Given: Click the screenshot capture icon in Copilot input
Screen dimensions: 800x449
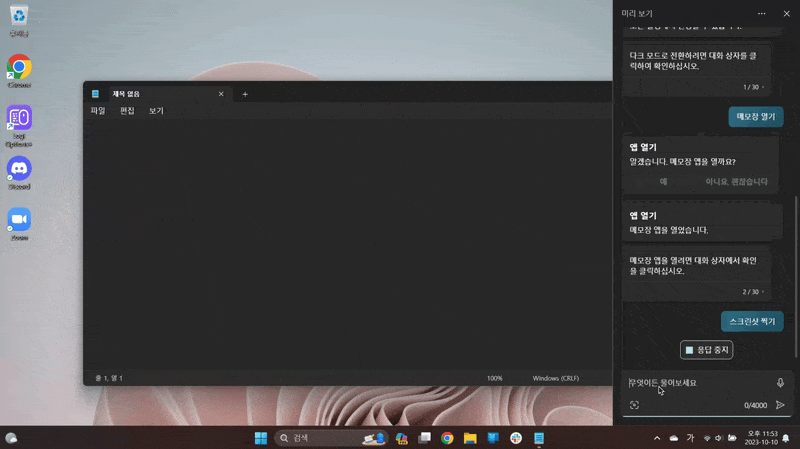Looking at the screenshot, I should [634, 405].
